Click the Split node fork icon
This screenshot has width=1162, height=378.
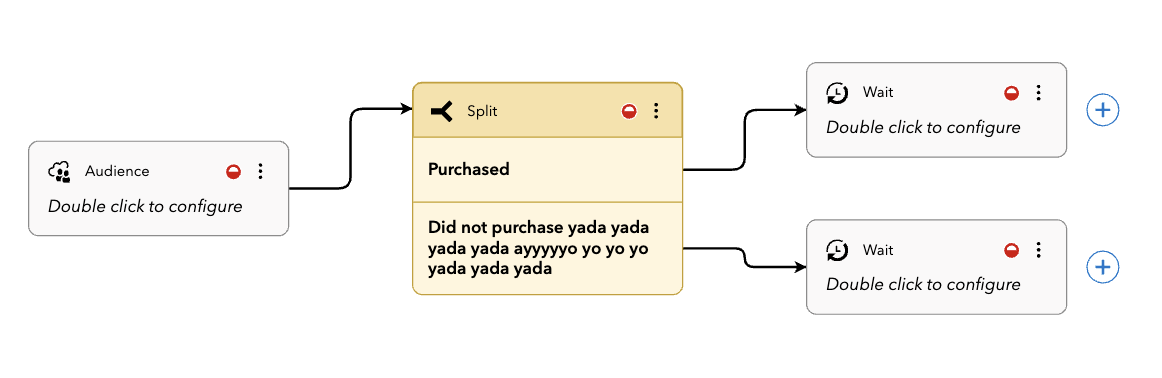pos(442,112)
